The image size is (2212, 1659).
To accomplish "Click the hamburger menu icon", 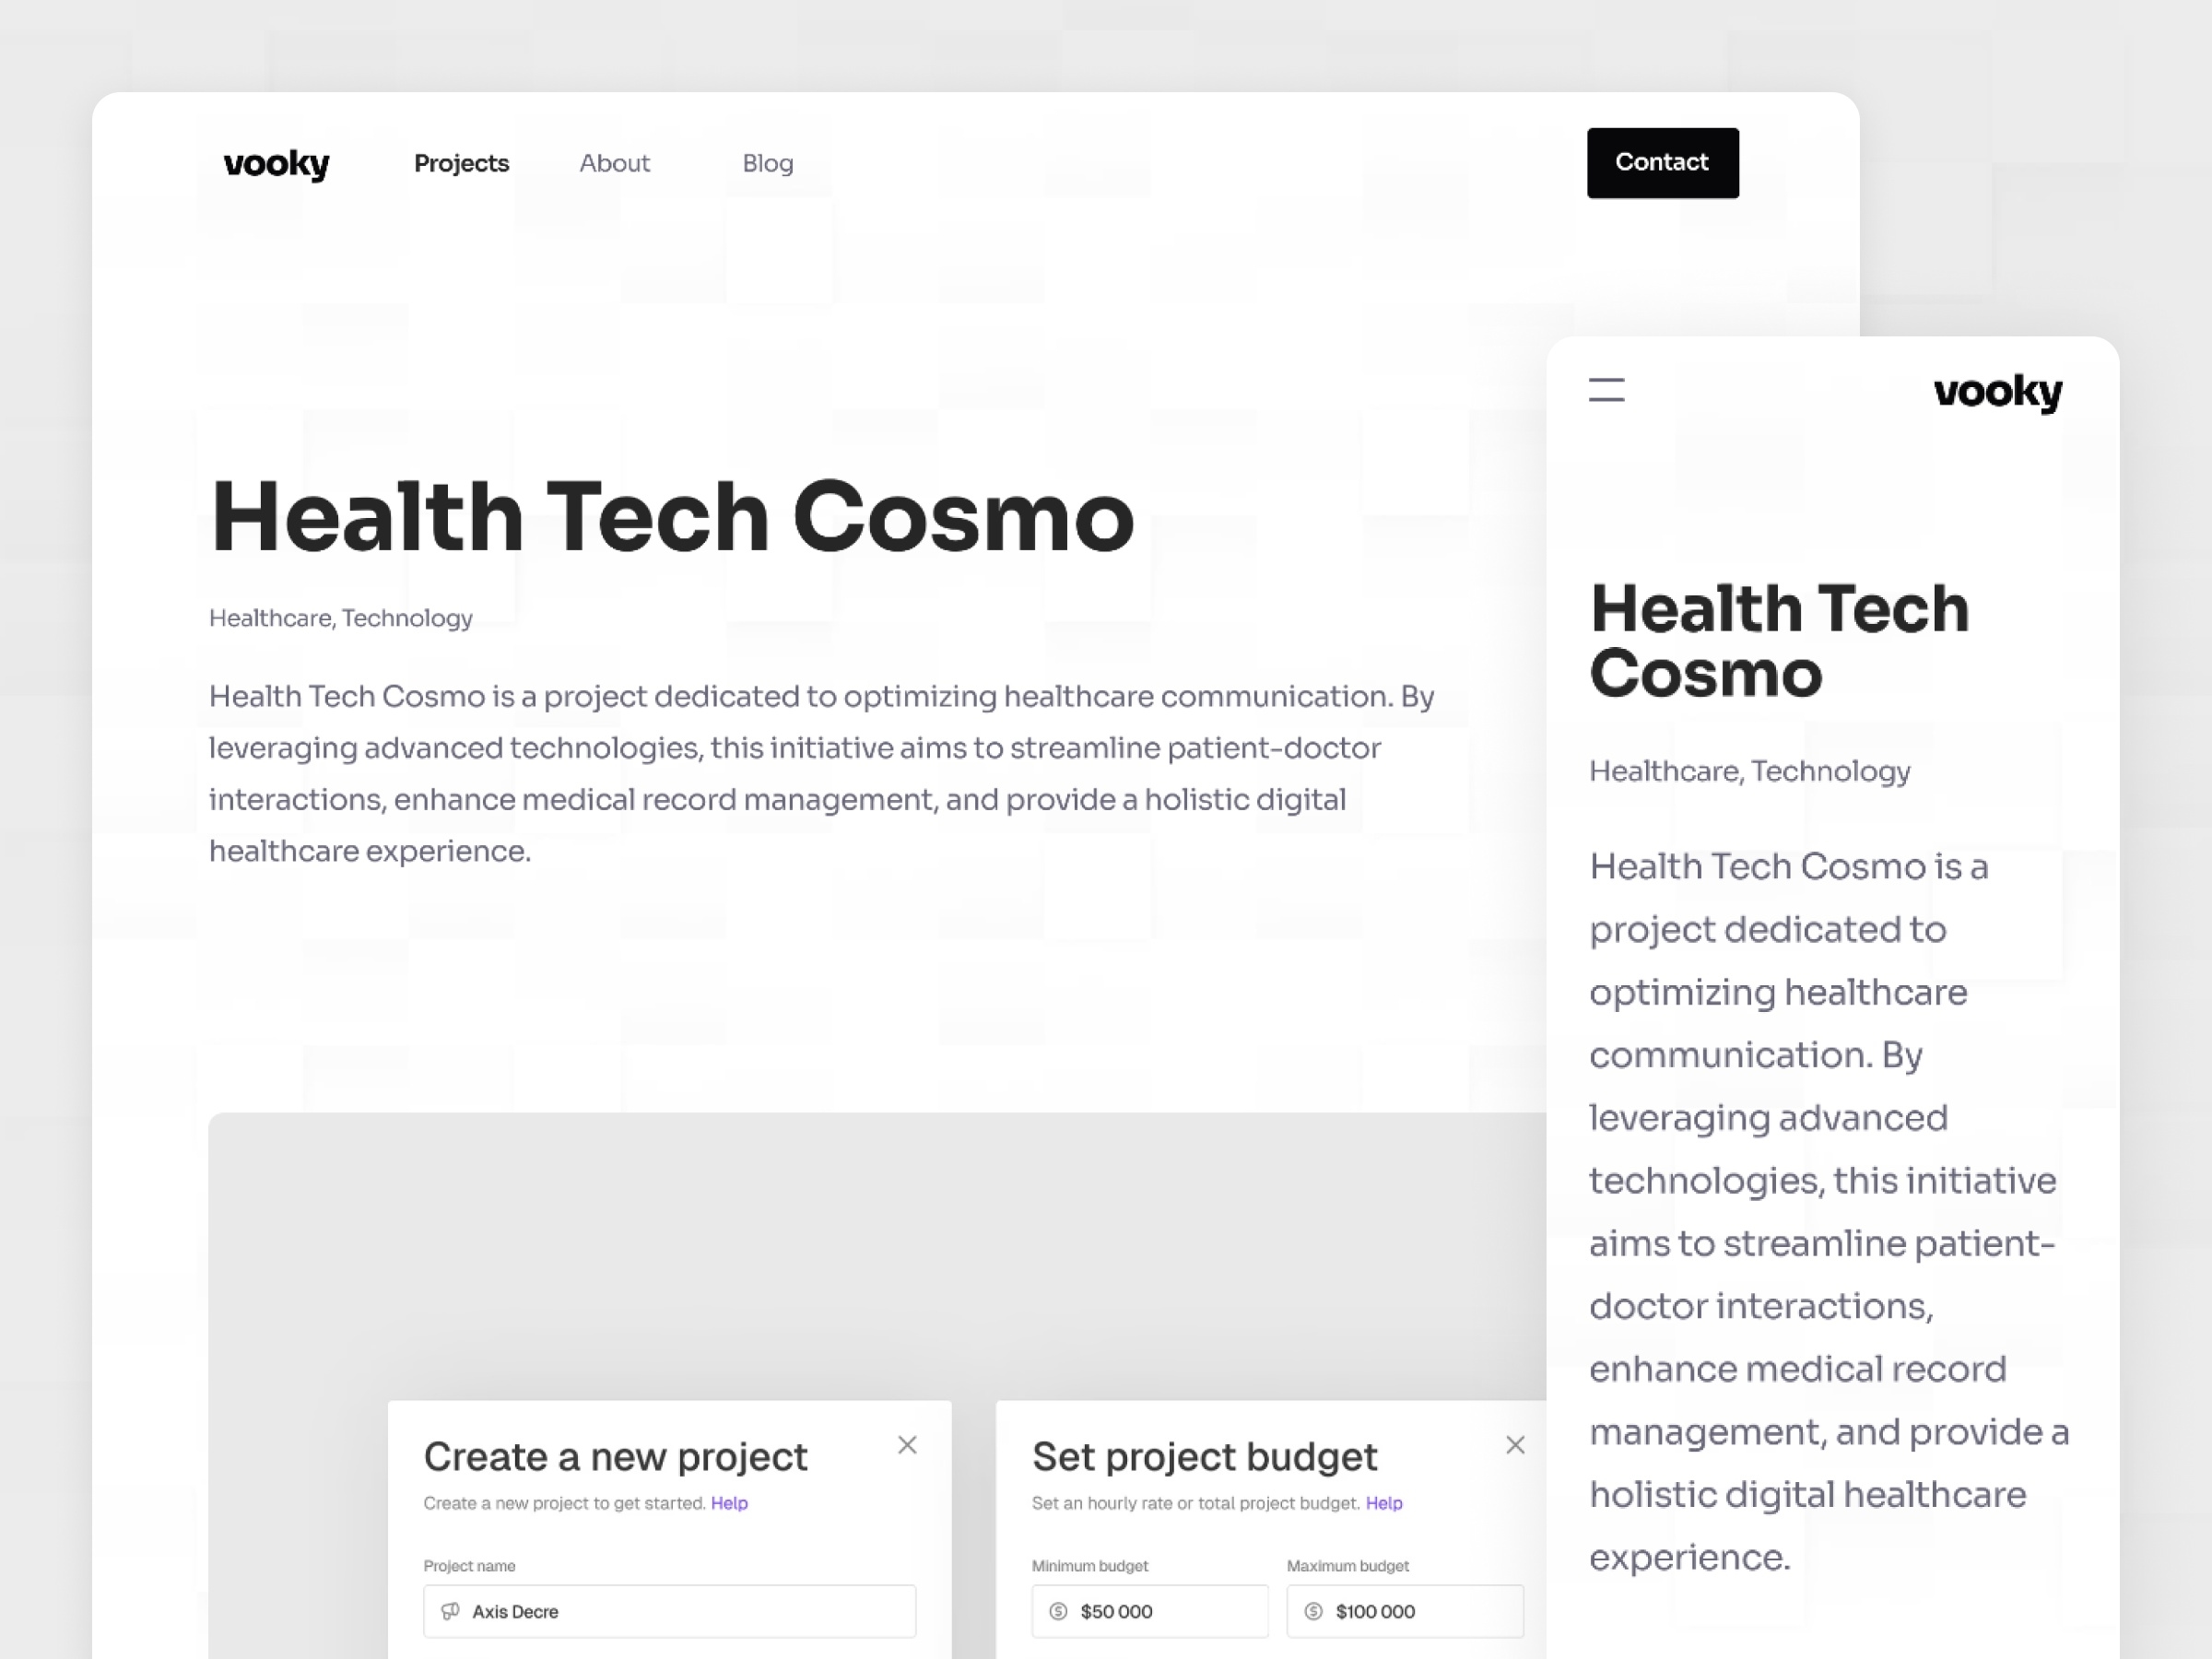I will [x=1606, y=389].
